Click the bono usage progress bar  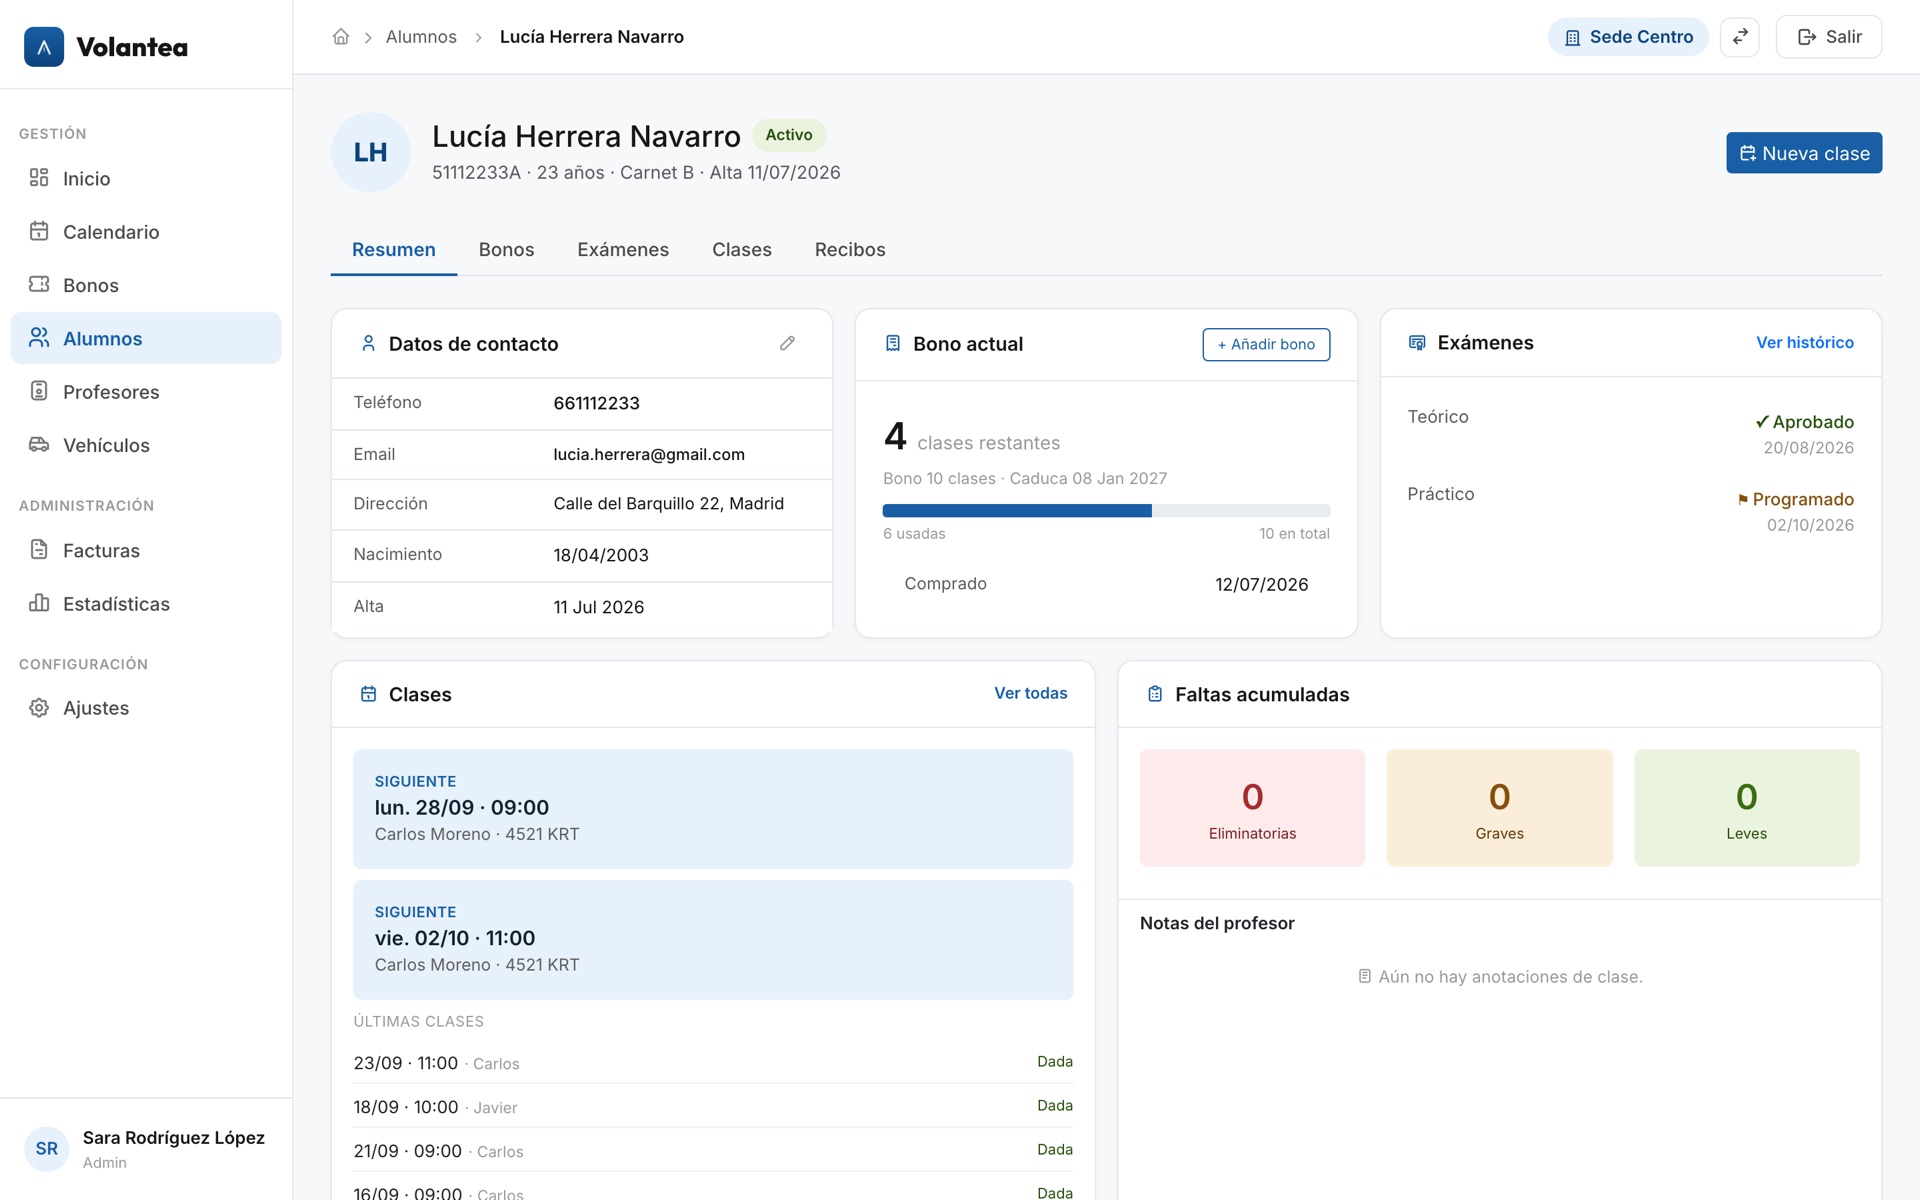(1106, 510)
